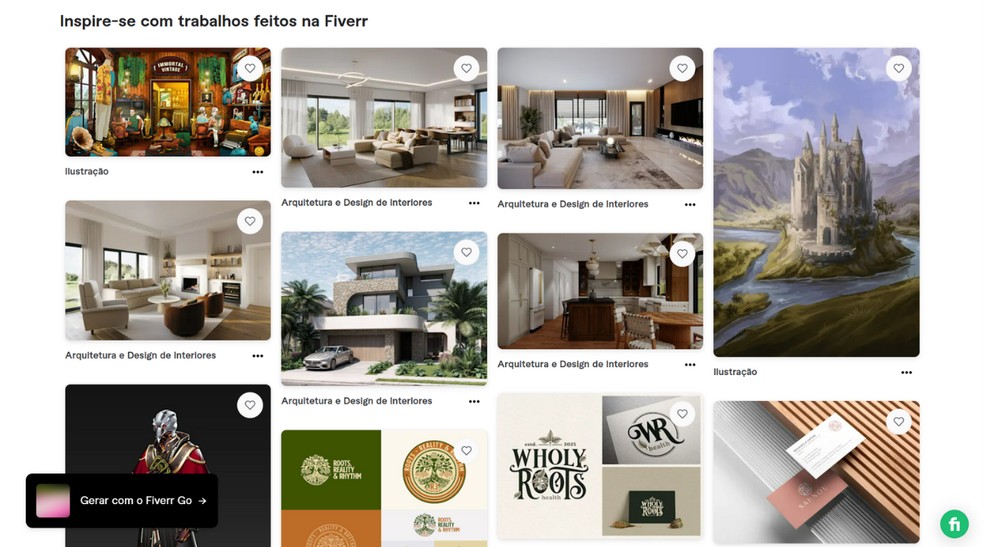This screenshot has width=984, height=547.
Task: Favorite the castle illustration with heart icon
Action: [x=898, y=68]
